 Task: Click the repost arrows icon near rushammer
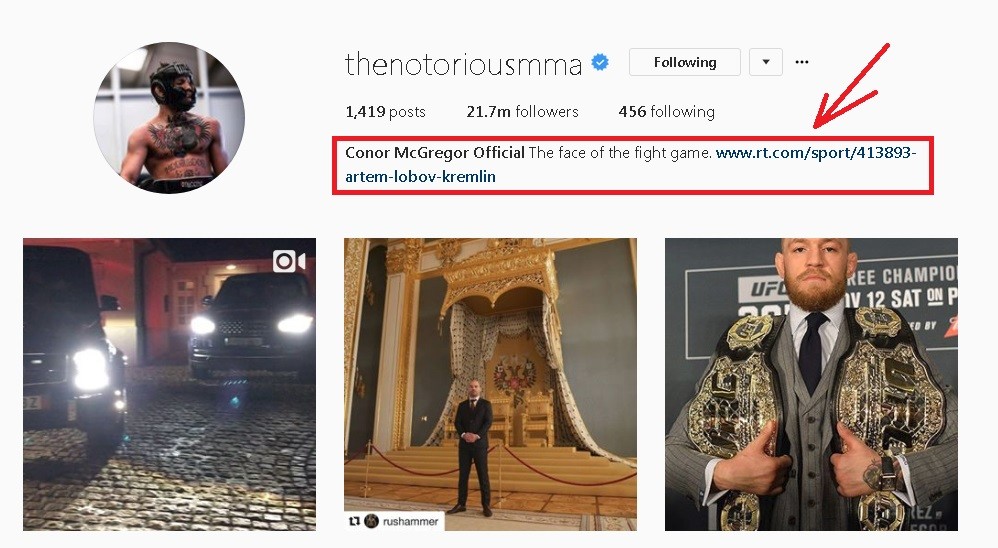click(355, 521)
